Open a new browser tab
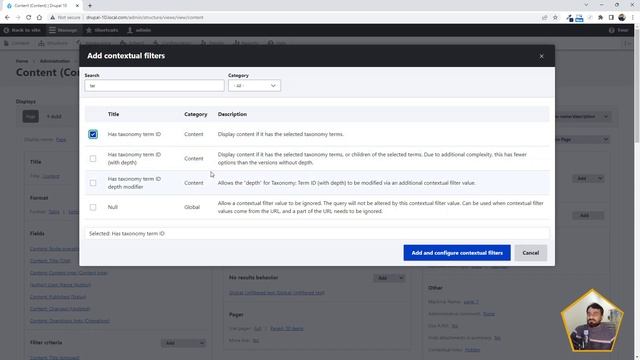The image size is (640, 360). coord(90,6)
